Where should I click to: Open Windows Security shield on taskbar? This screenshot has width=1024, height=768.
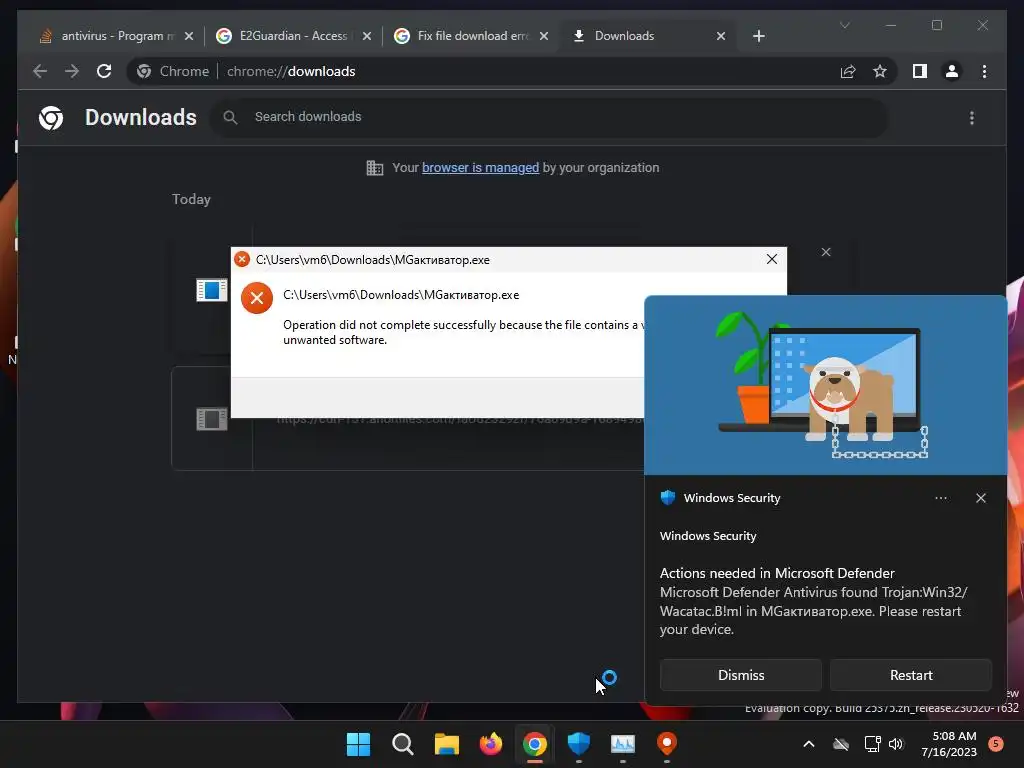(579, 744)
